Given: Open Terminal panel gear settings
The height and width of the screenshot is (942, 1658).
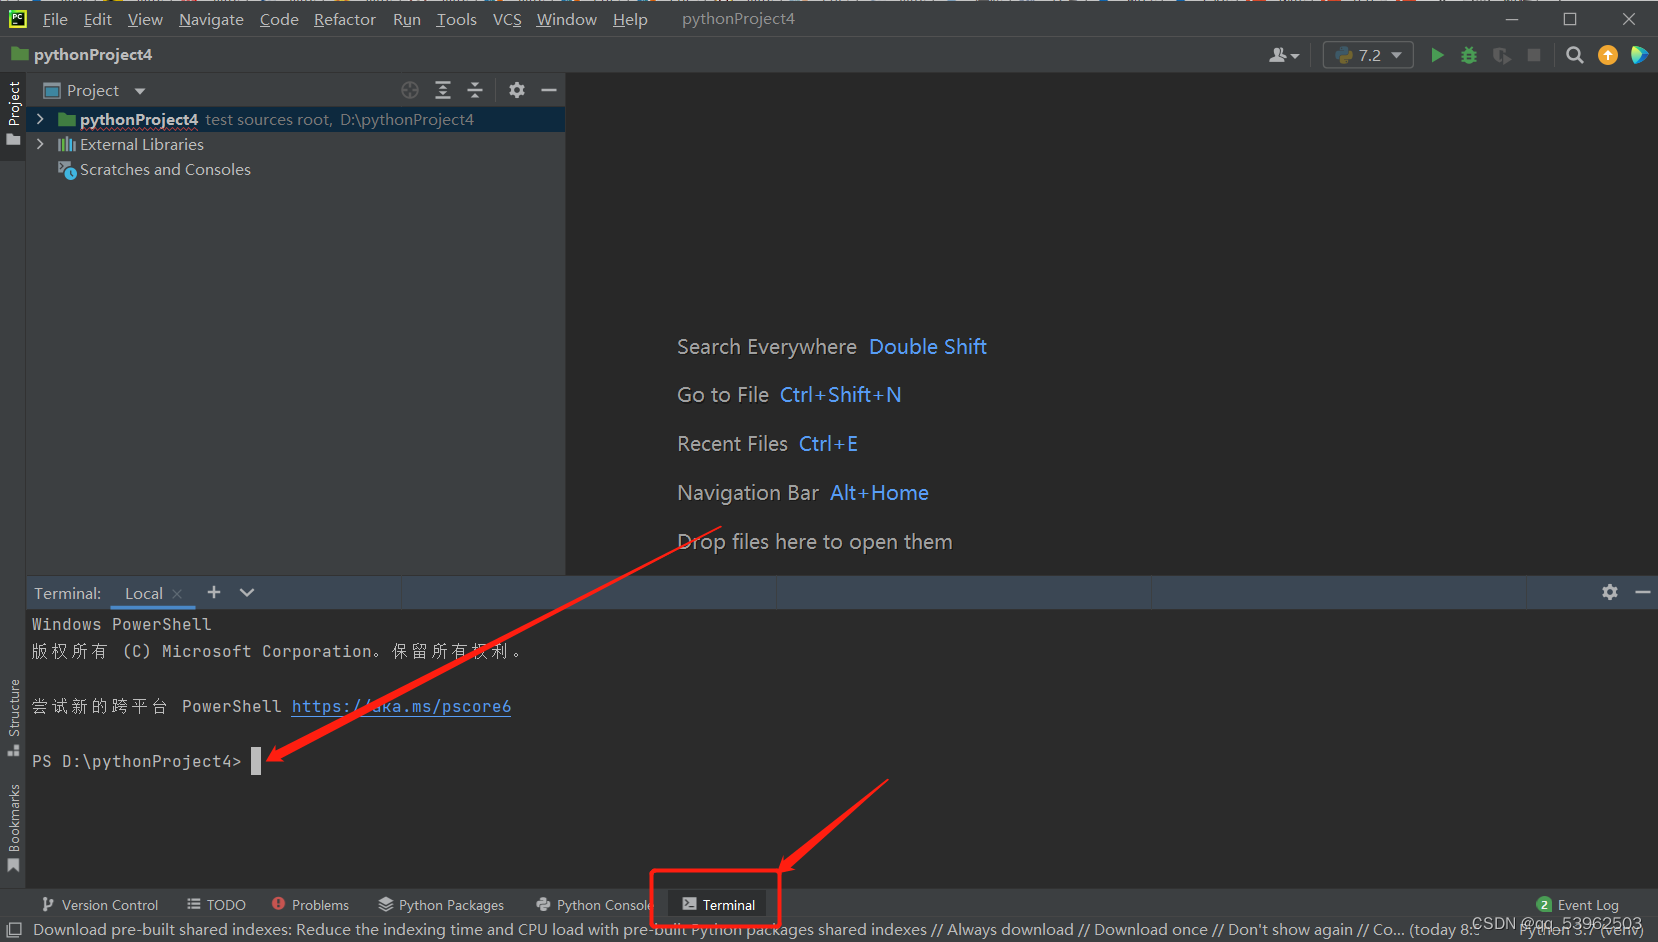Looking at the screenshot, I should 1609,592.
